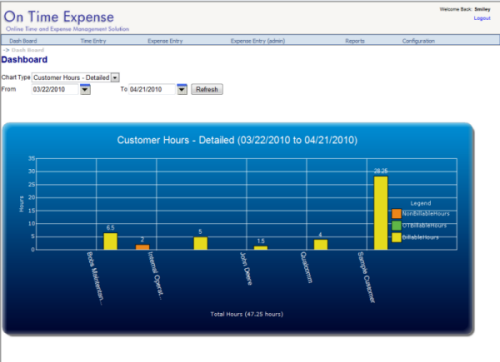Open the Expense Entry (admin) menu item
This screenshot has width=500, height=362.
[258, 41]
